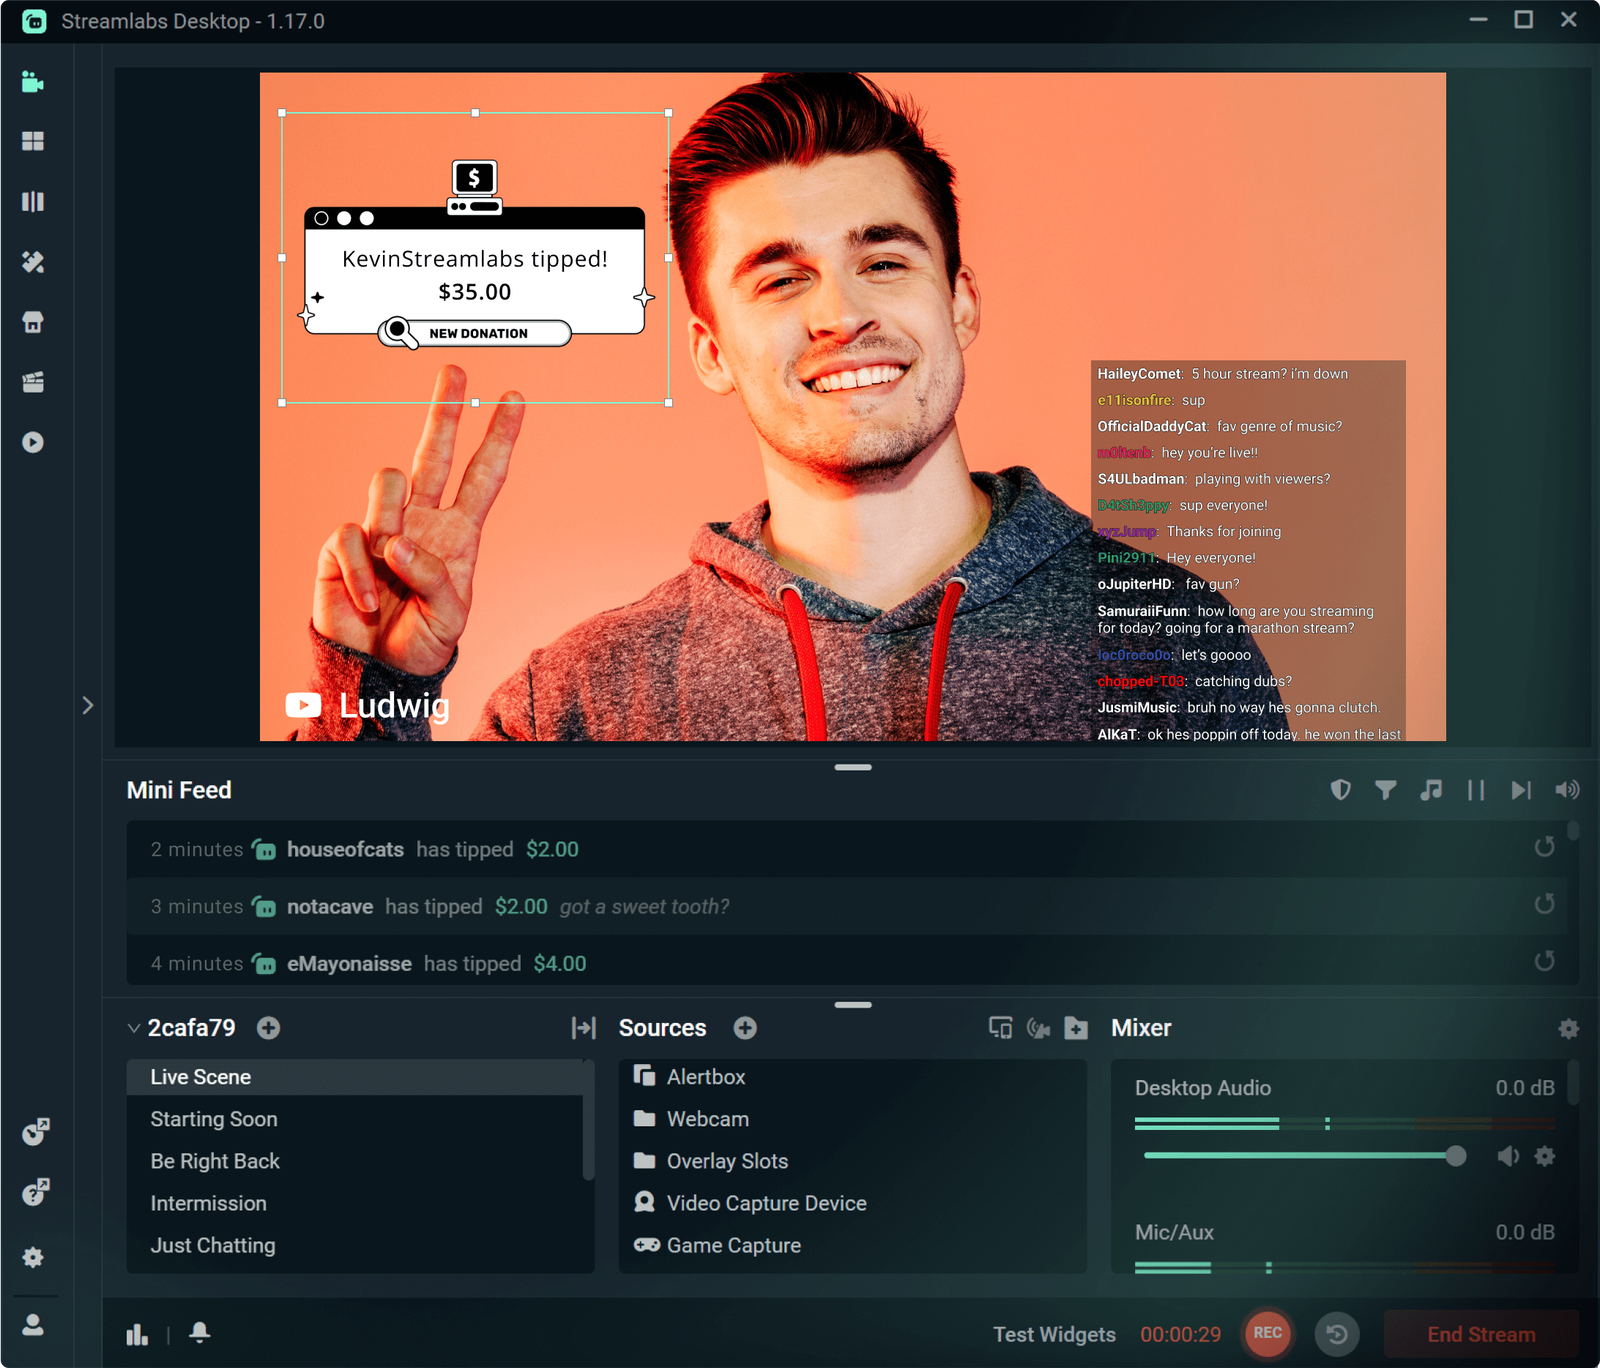Open Desktop Audio source settings gear

(1545, 1156)
